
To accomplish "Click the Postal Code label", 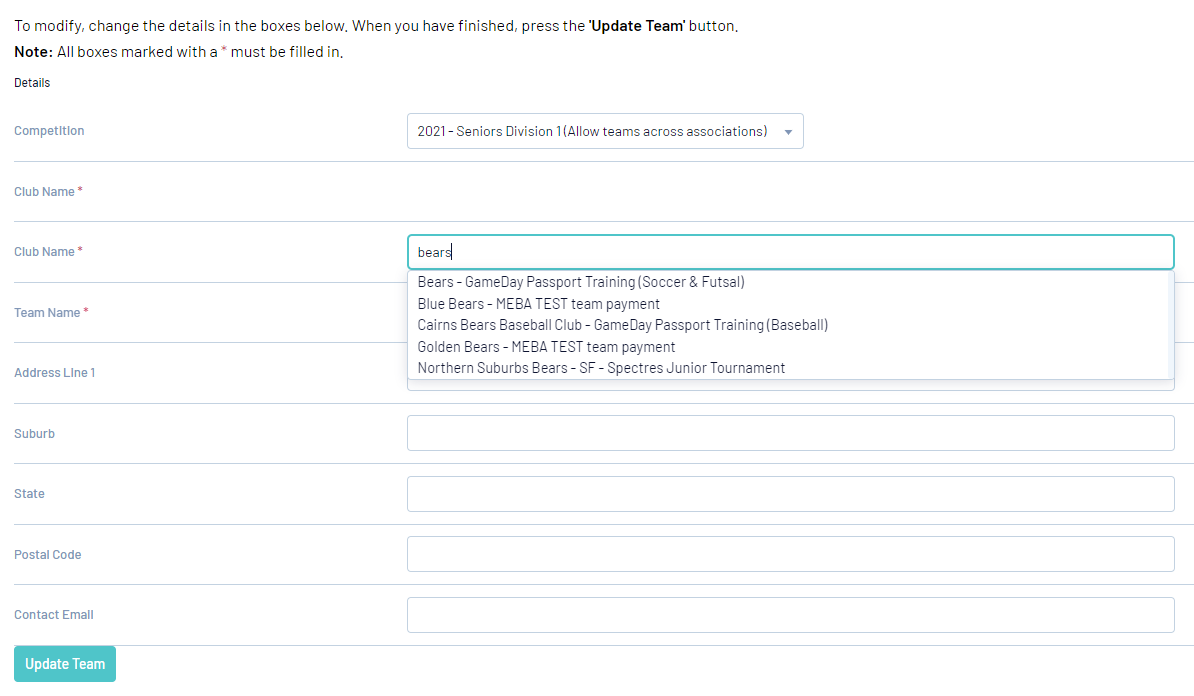I will [x=48, y=555].
